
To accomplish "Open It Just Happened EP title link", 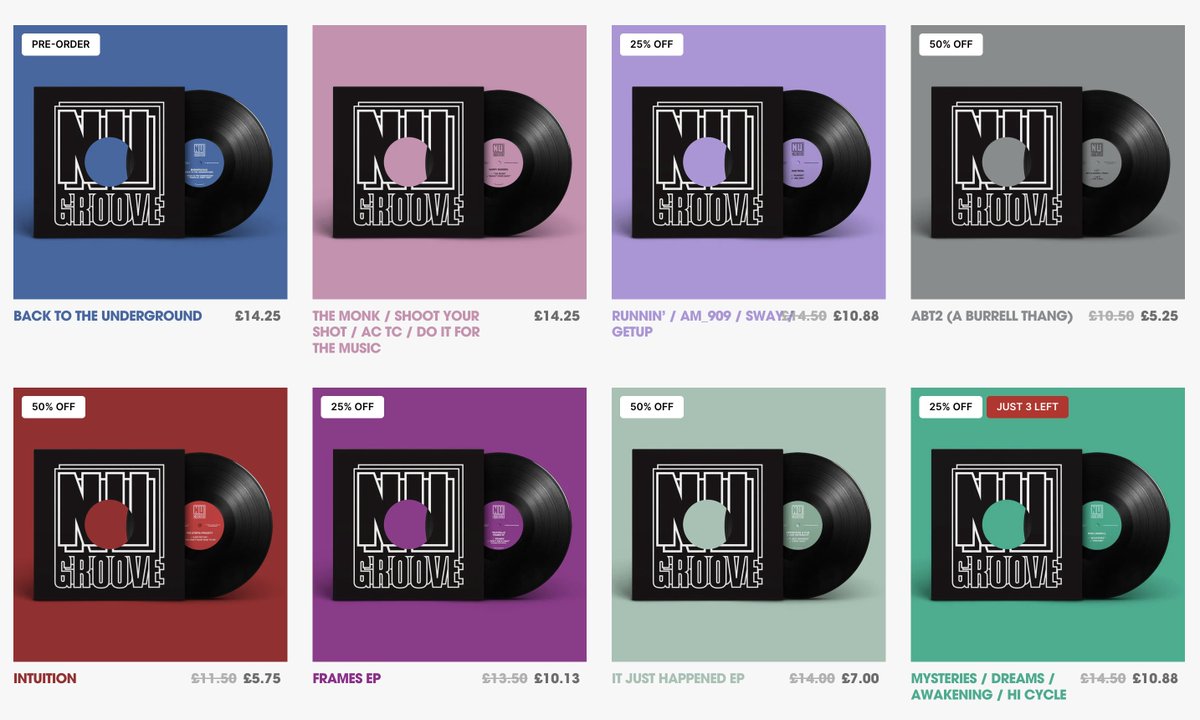I will pos(678,678).
